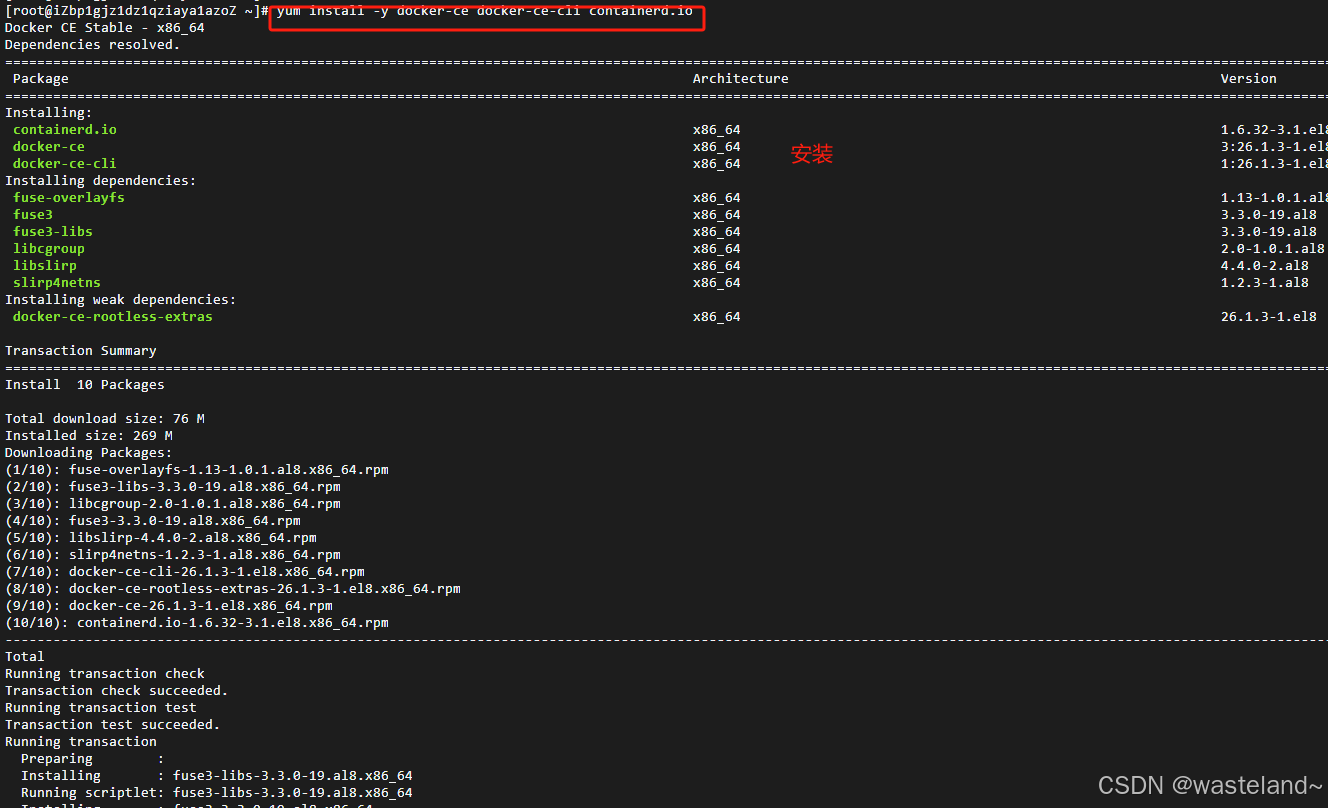Select download line (4/10) fuse3 rpm
1328x808 pixels.
coord(153,521)
